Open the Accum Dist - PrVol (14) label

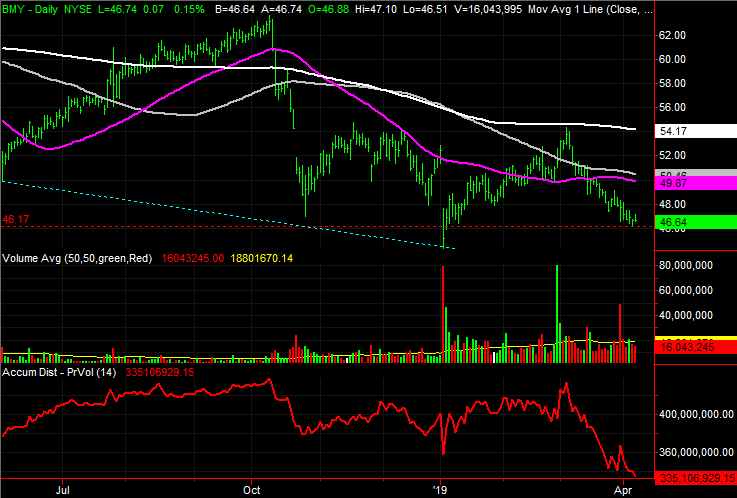(x=59, y=372)
